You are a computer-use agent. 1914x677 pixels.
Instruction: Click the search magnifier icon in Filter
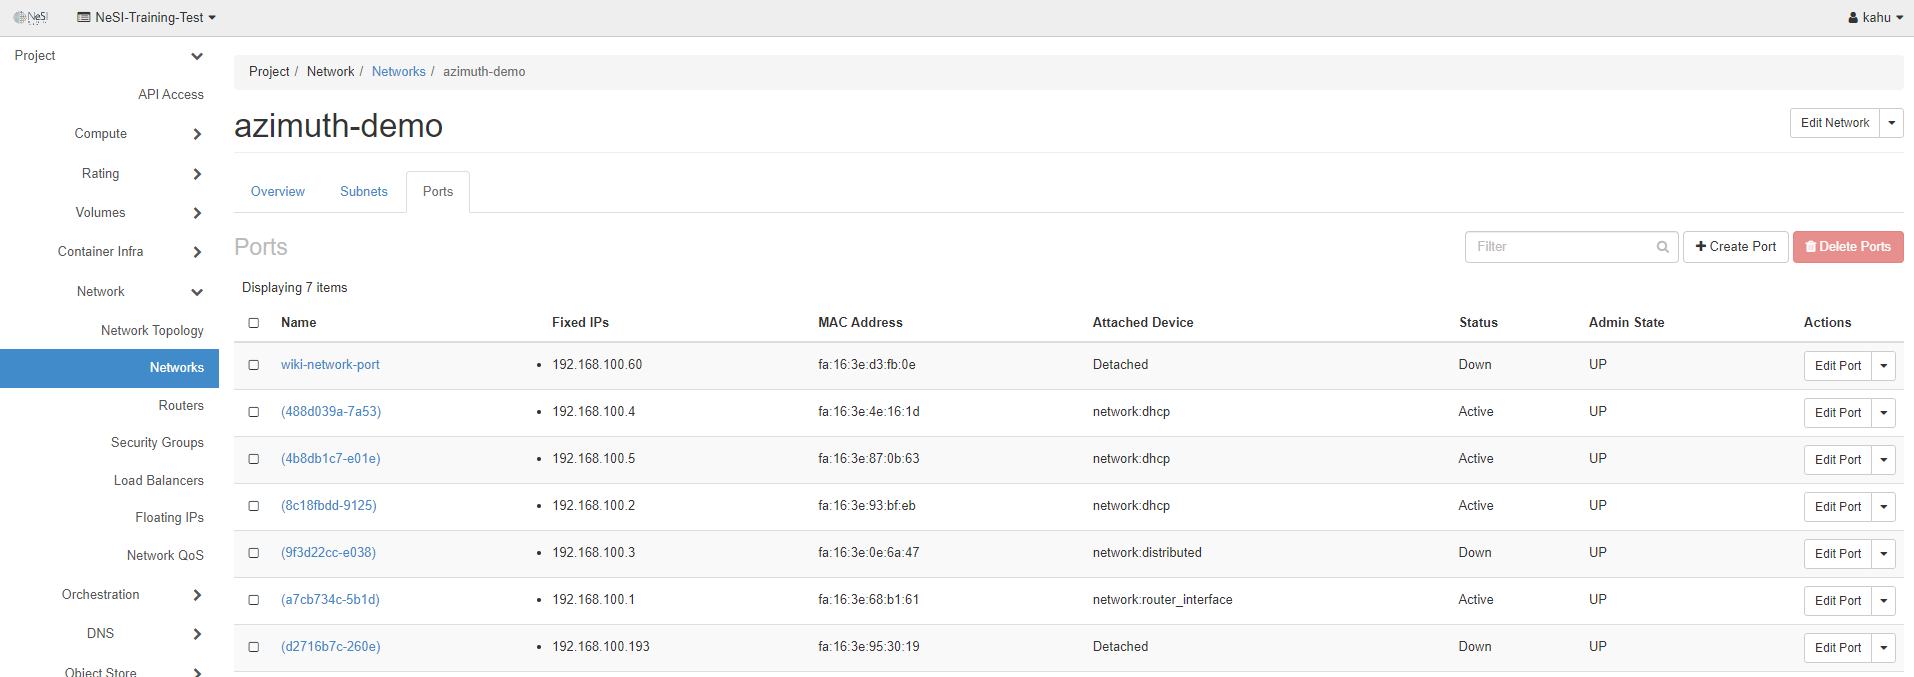coord(1662,247)
